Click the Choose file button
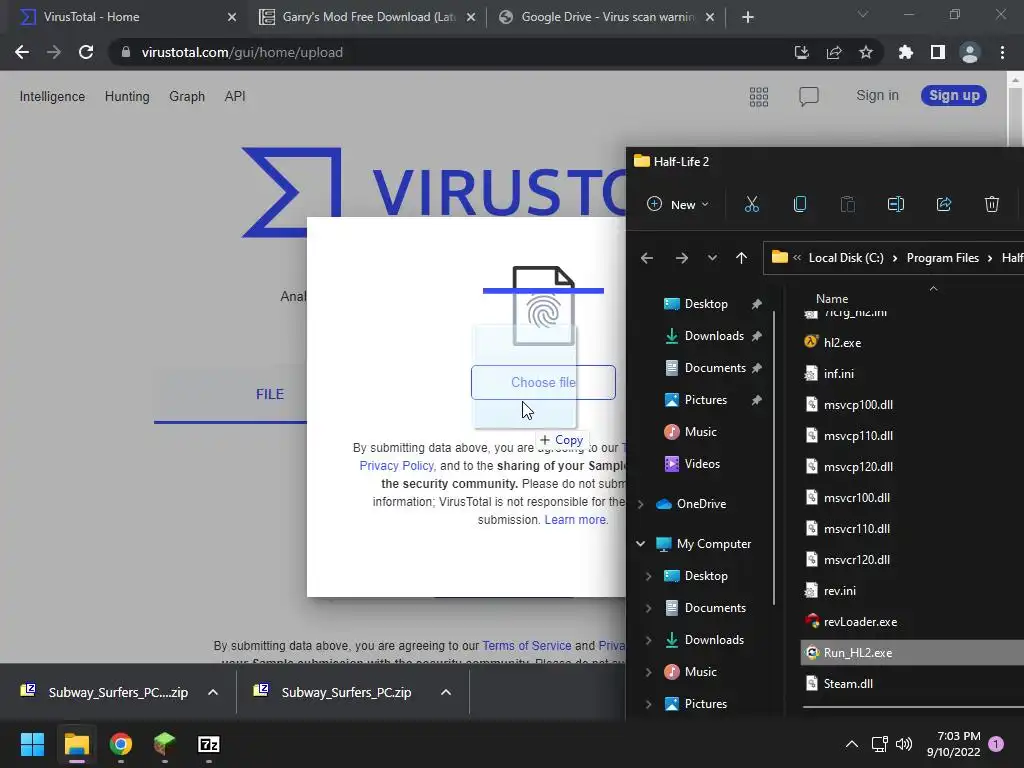This screenshot has height=768, width=1024. tap(543, 383)
